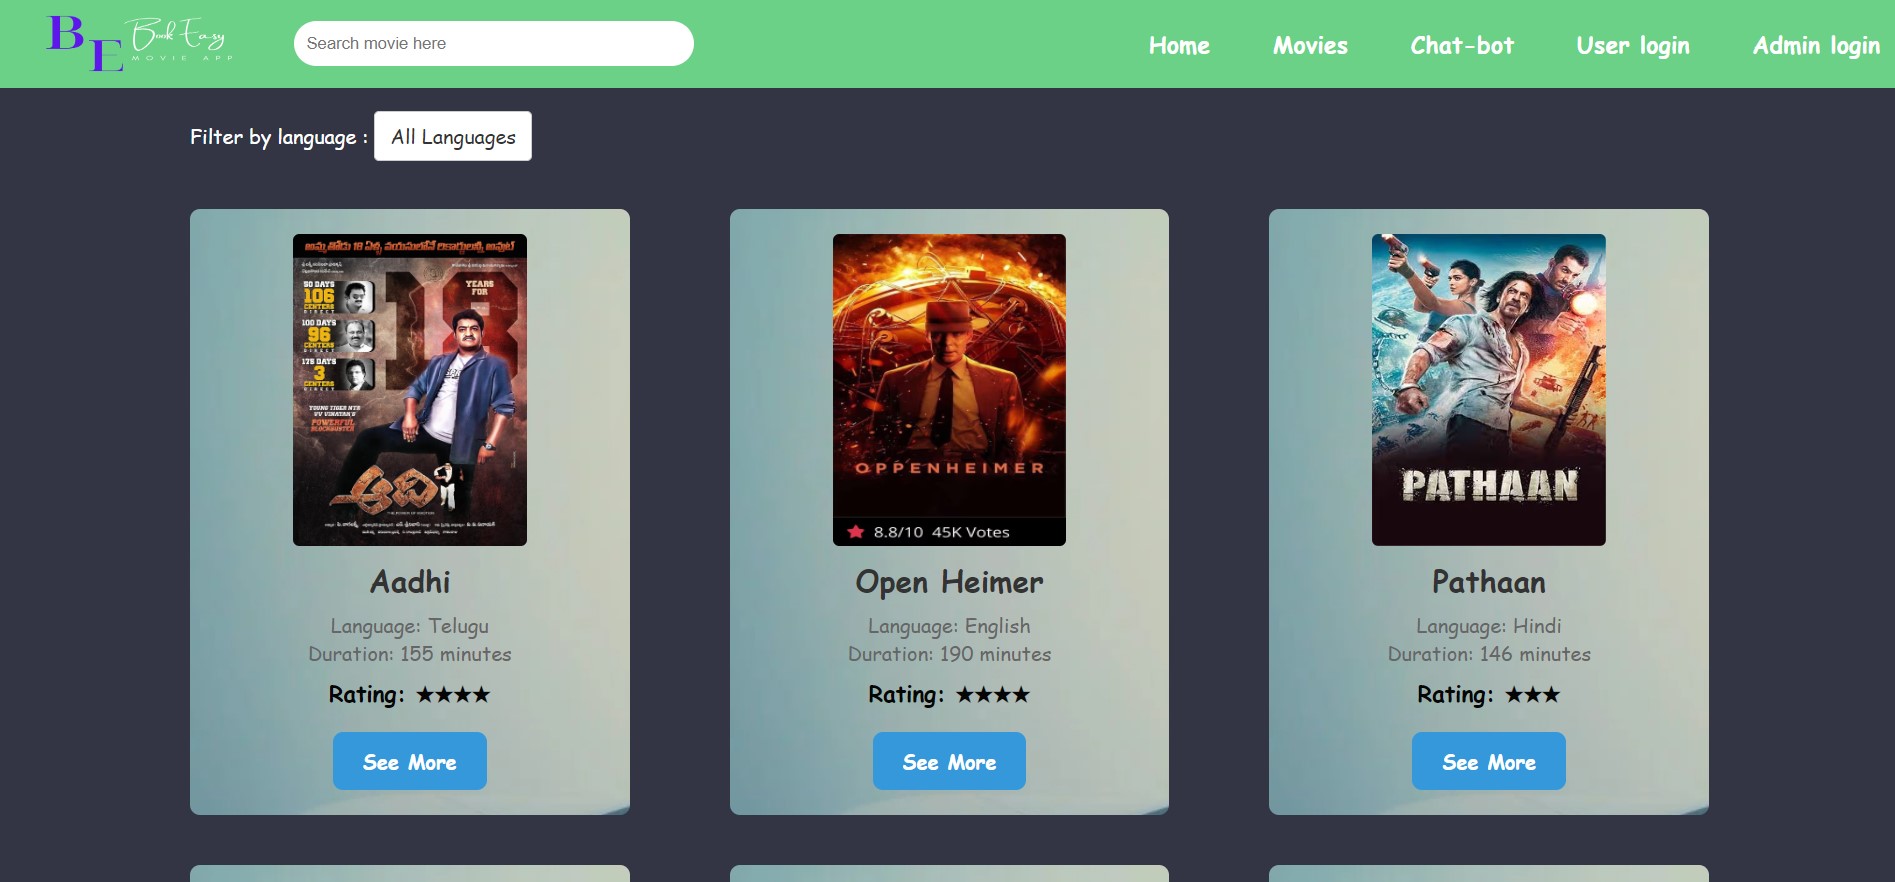Viewport: 1895px width, 882px height.
Task: Click Duration: 146 minutes text
Action: point(1489,654)
